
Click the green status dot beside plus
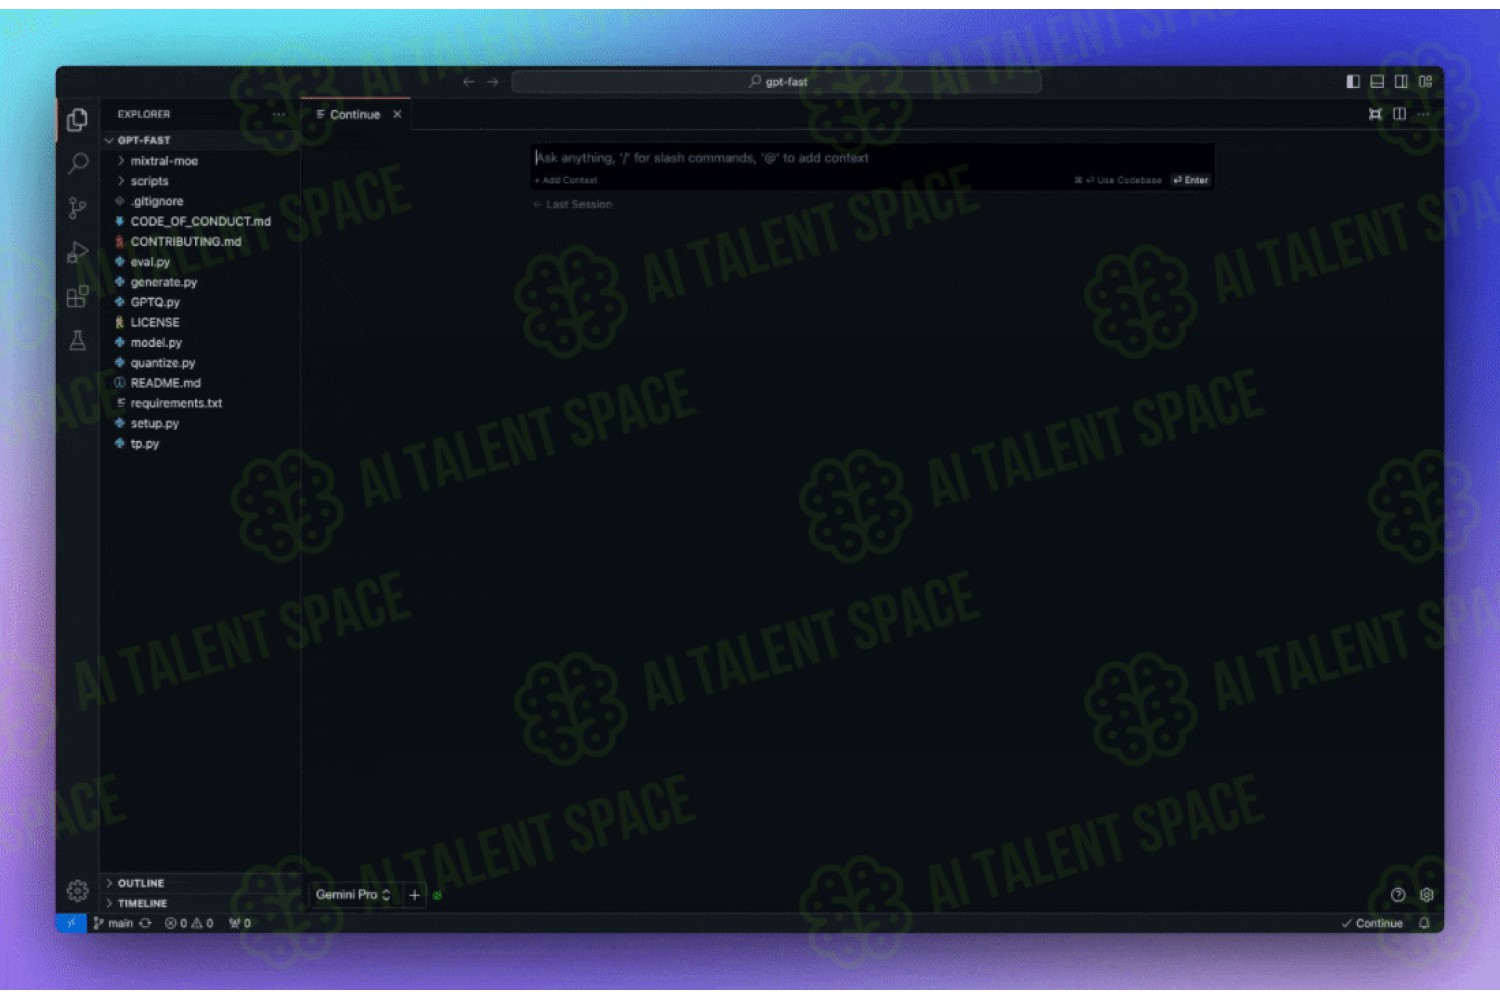(437, 895)
